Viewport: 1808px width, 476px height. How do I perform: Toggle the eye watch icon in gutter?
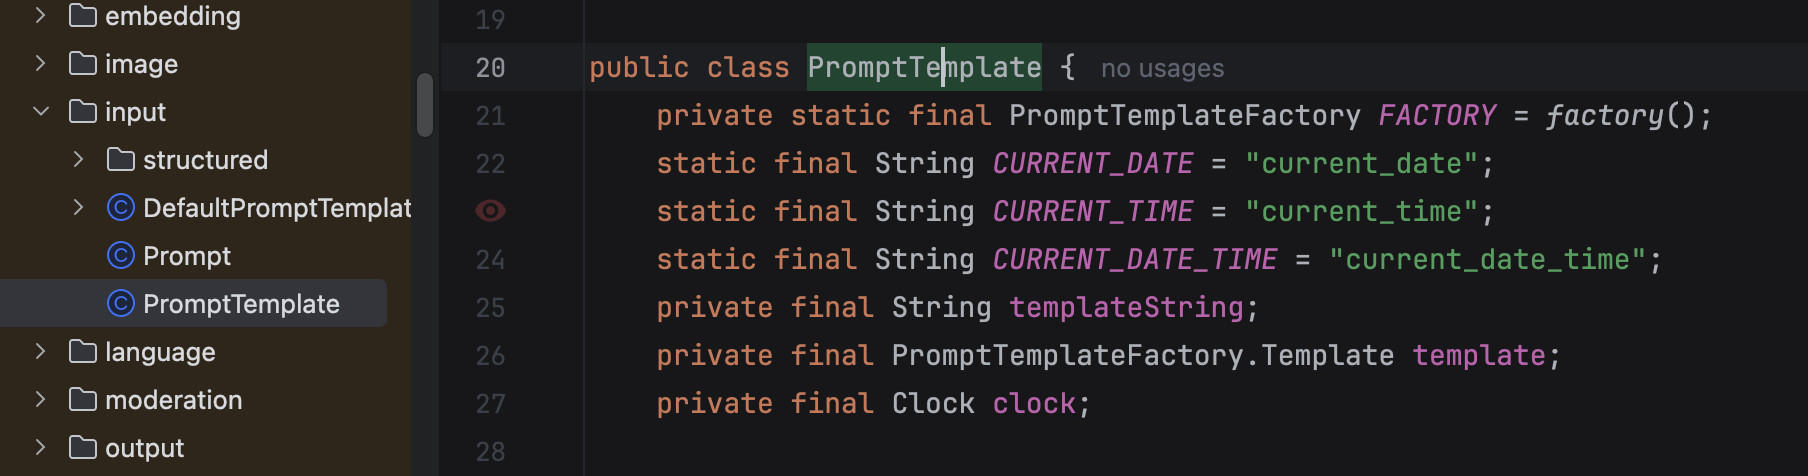(490, 211)
